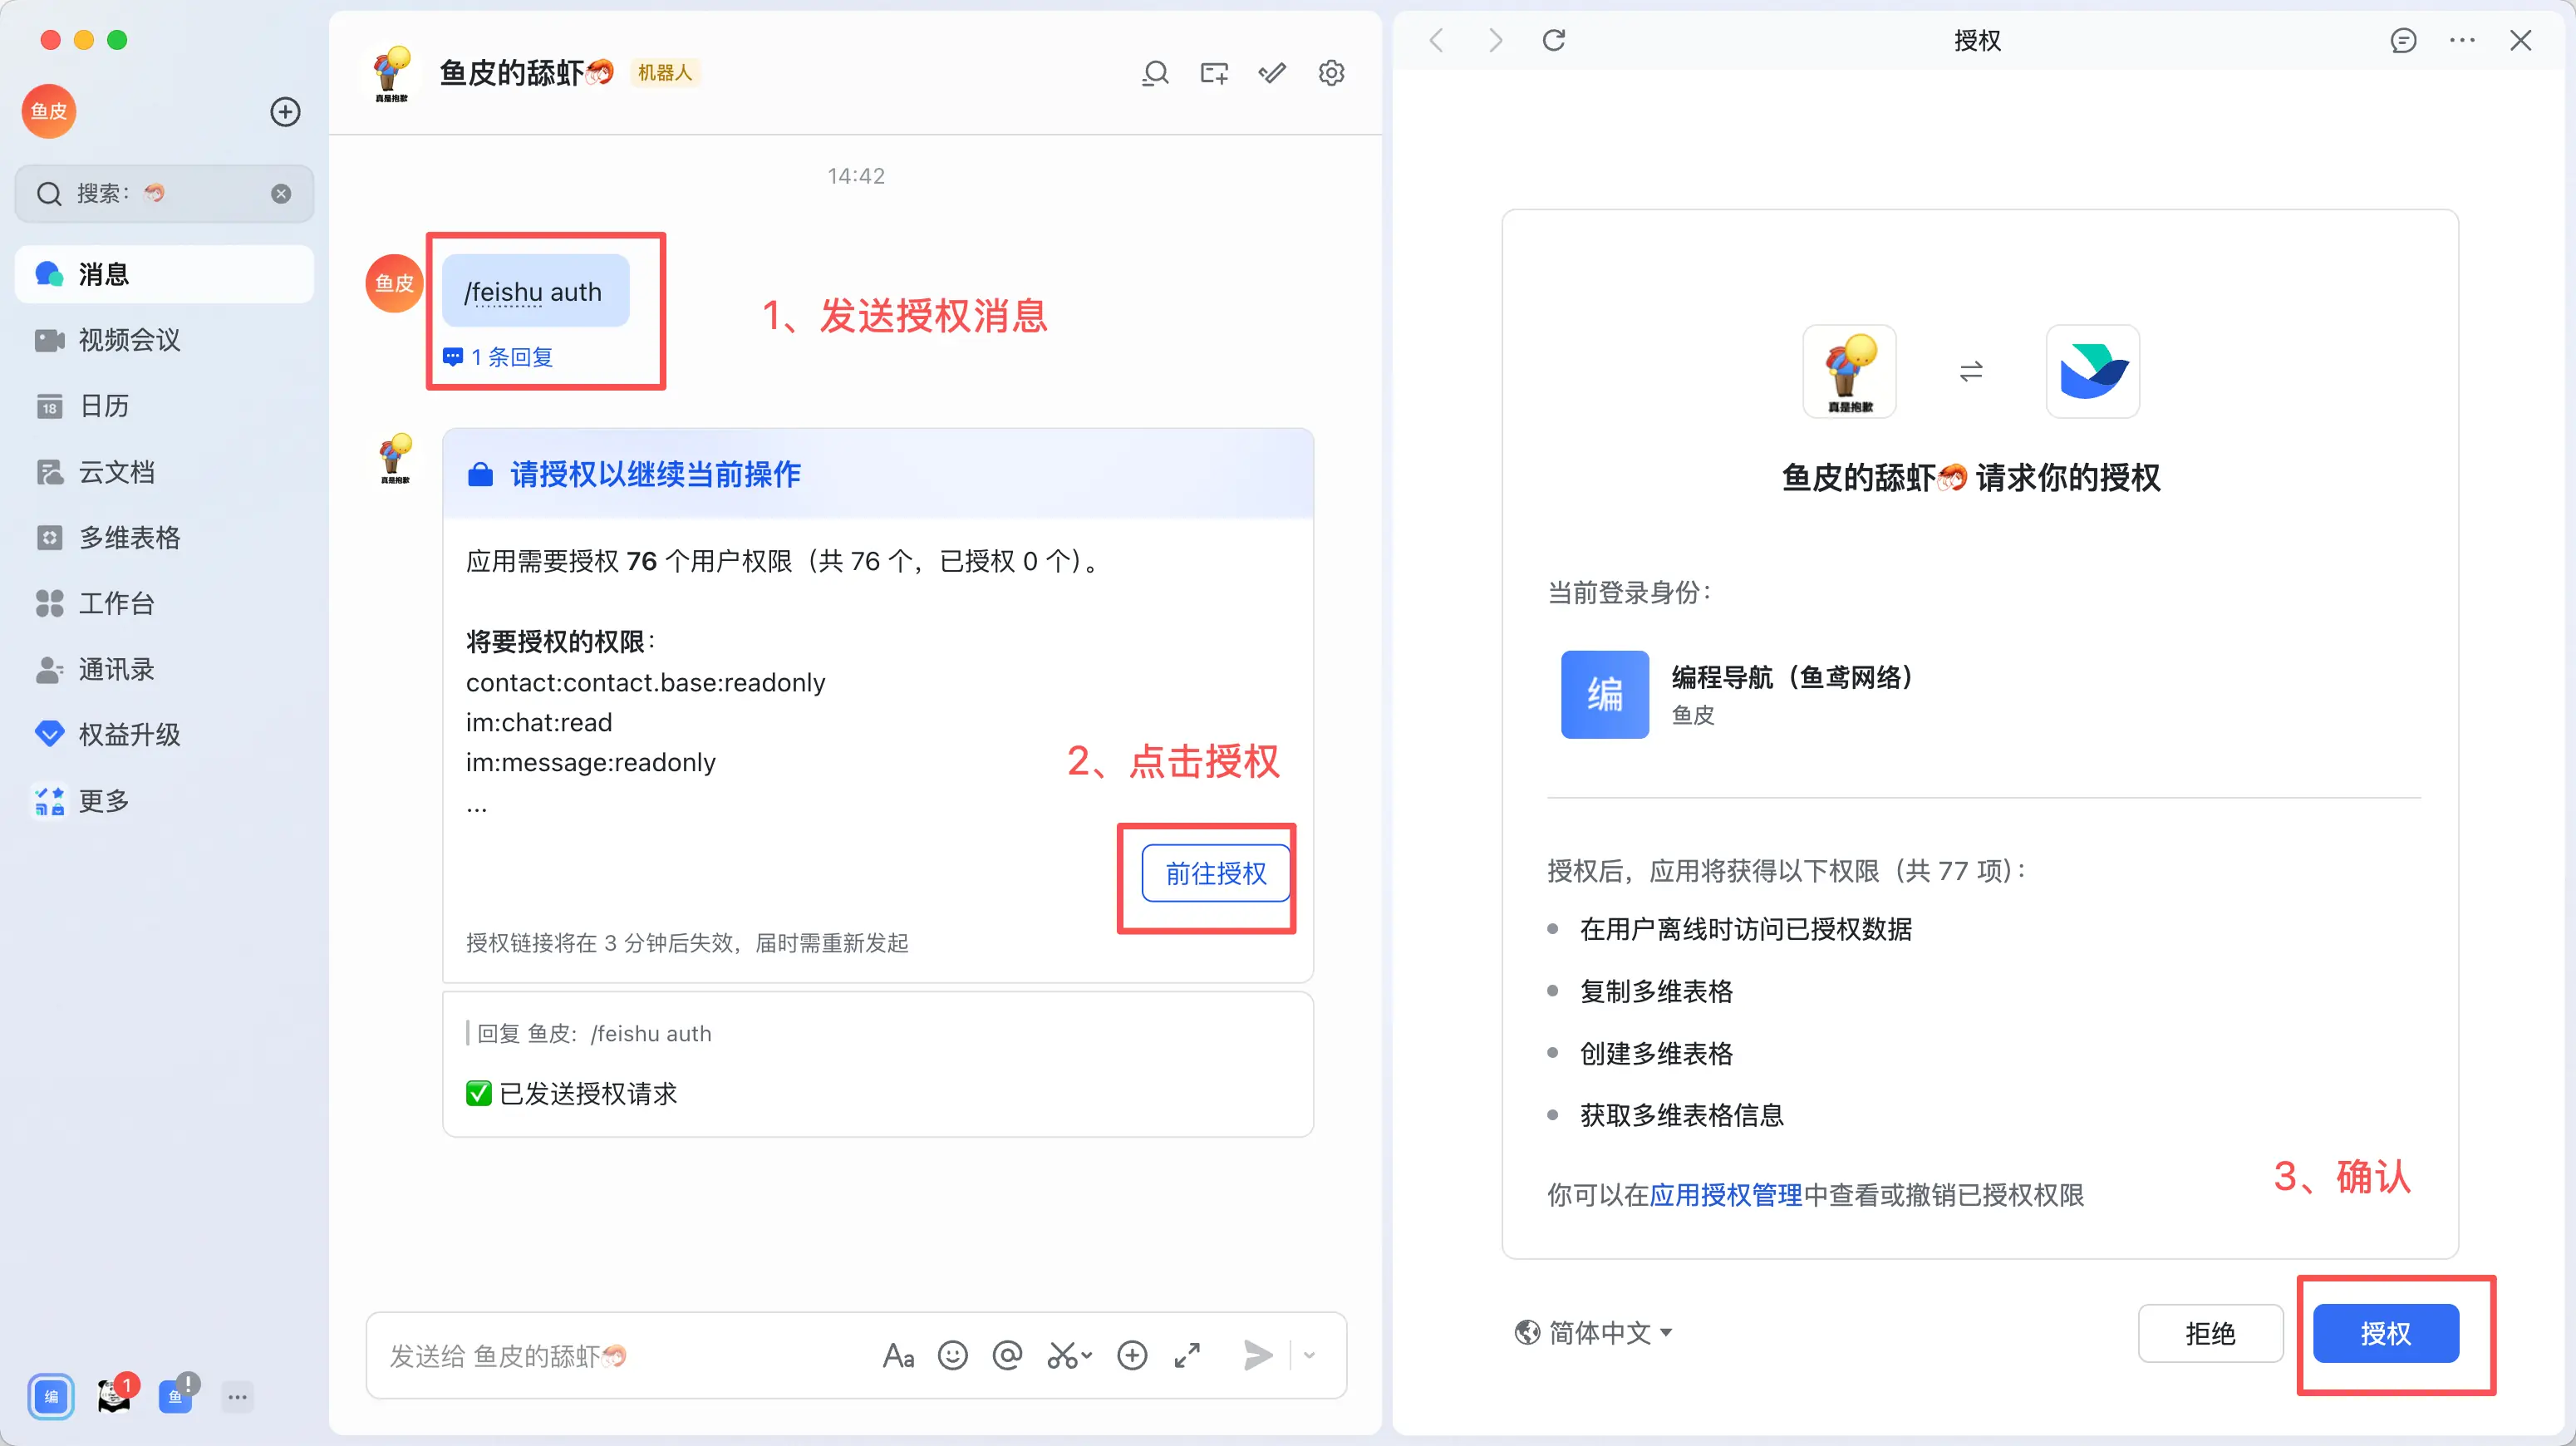Open 多维表格 in the sidebar
This screenshot has width=2576, height=1446.
coord(129,538)
